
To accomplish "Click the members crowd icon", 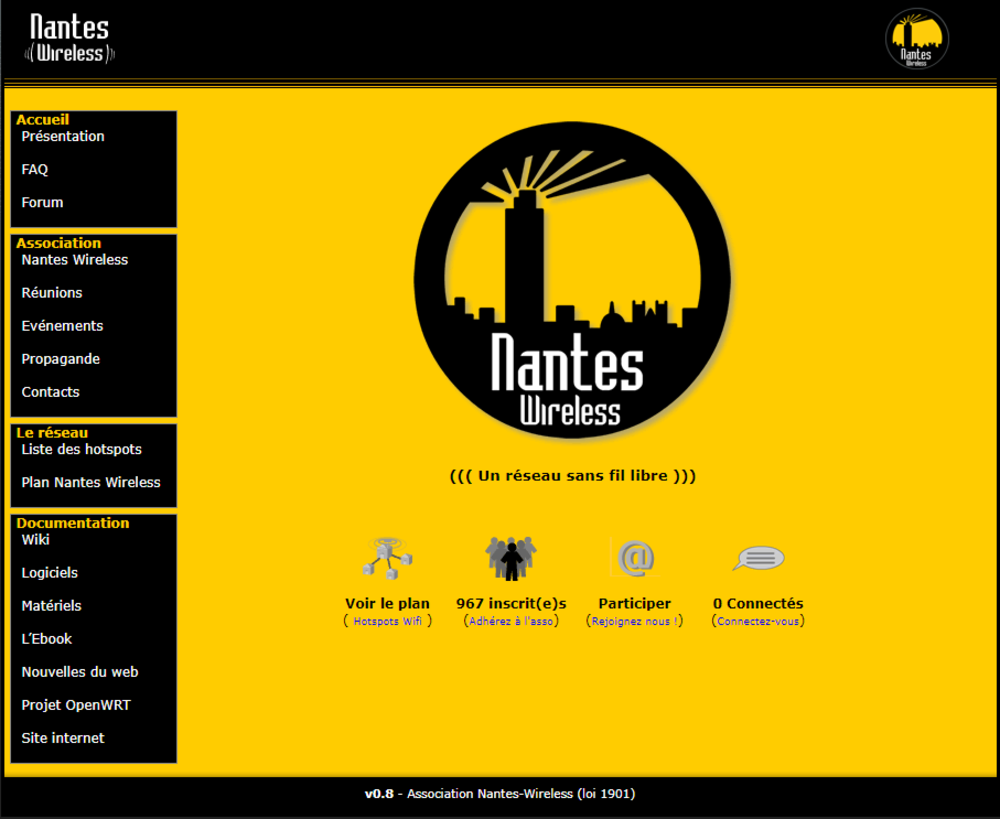I will tap(511, 558).
